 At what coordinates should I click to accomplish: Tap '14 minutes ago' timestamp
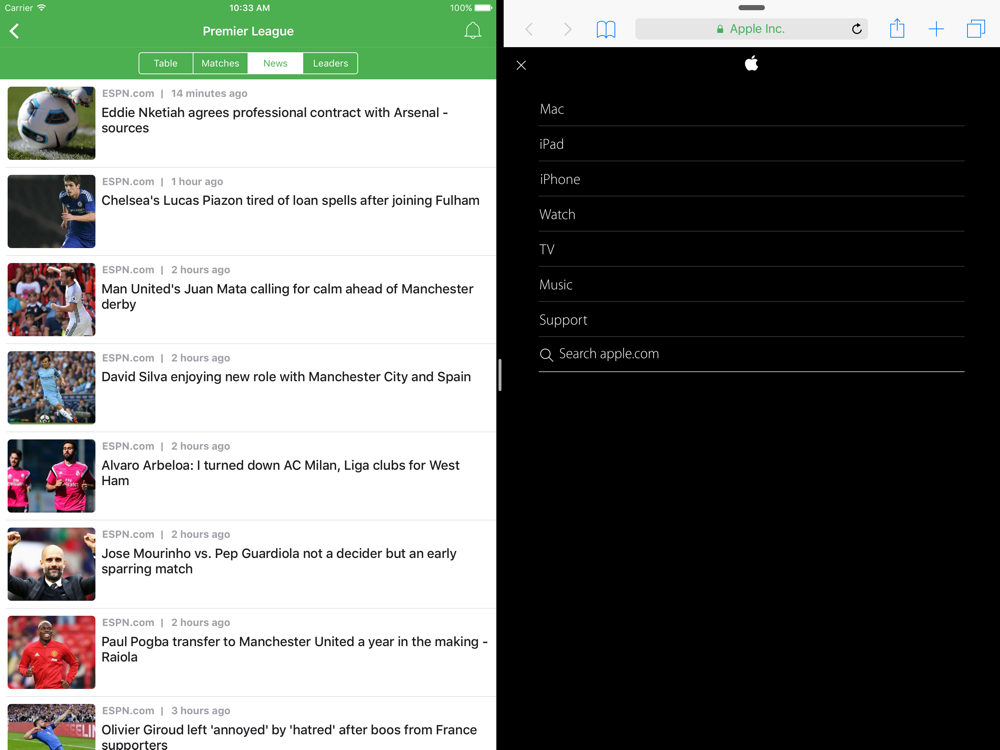click(209, 93)
